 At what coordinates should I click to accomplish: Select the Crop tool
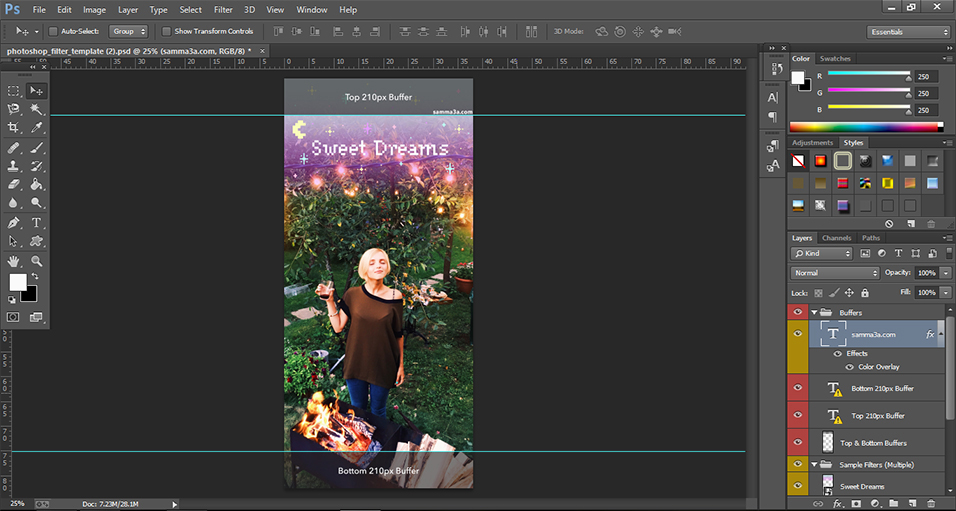14,128
